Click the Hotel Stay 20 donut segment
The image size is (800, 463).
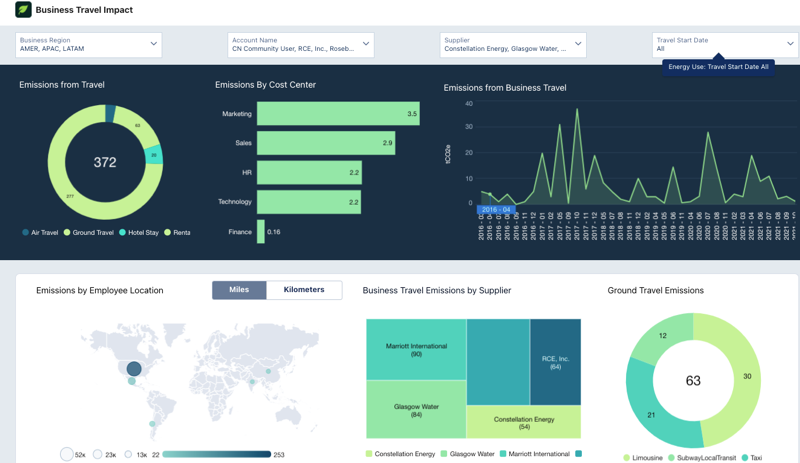[154, 155]
